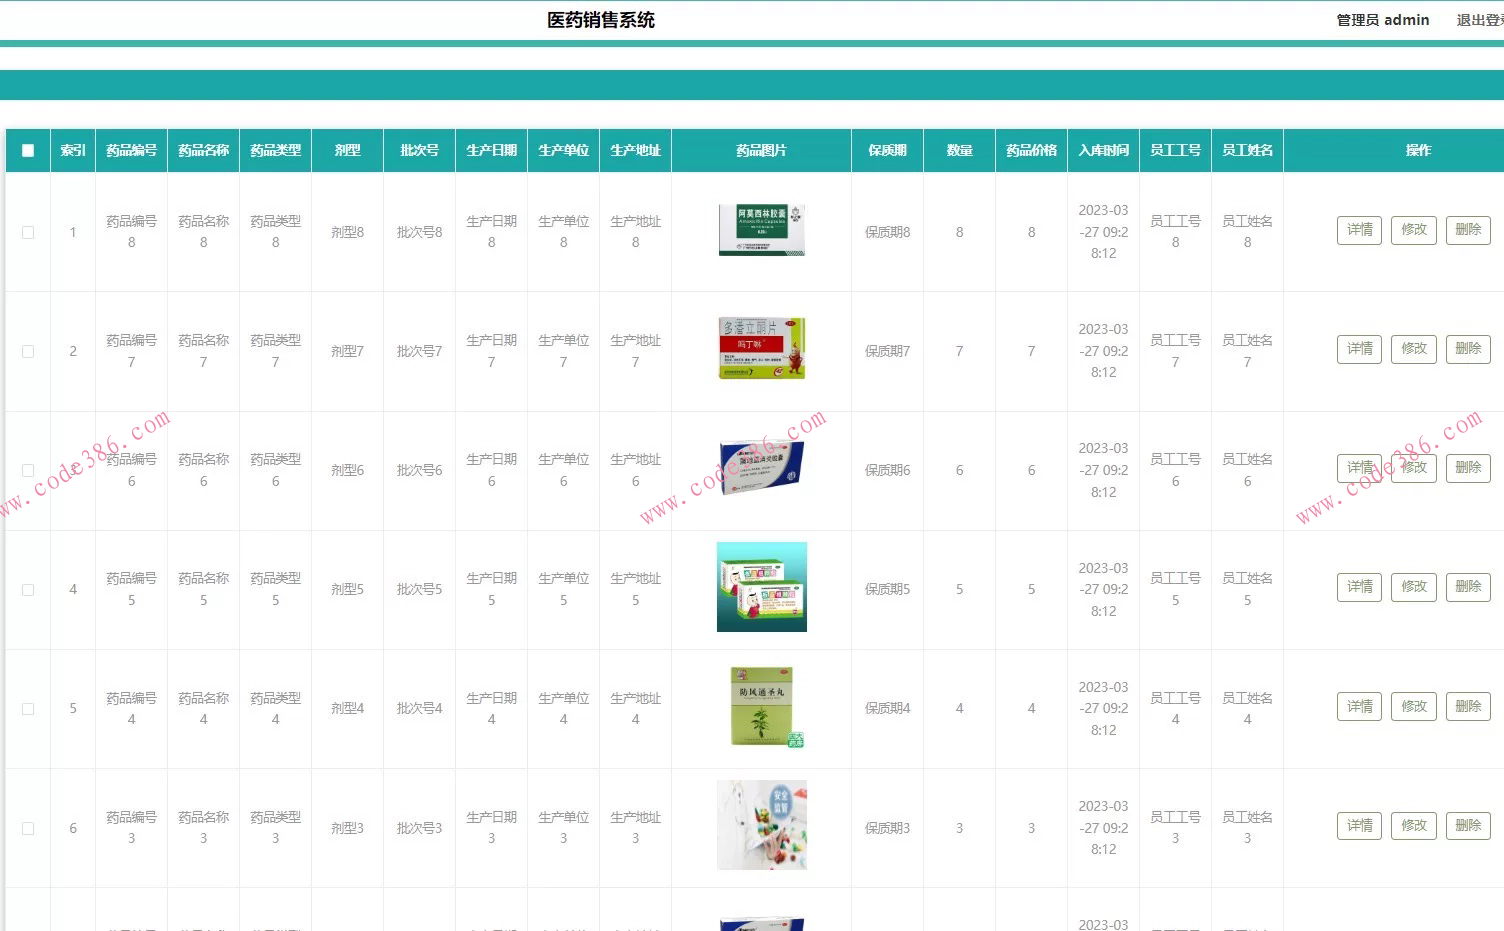Click 修改 on the 药品名称7 row
This screenshot has height=931, width=1504.
(x=1413, y=348)
